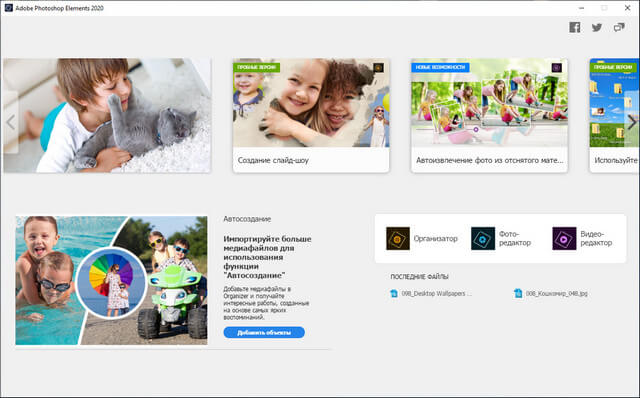Launch the Фото-редактор app icon
Screen dimensions: 640x398
[483, 238]
